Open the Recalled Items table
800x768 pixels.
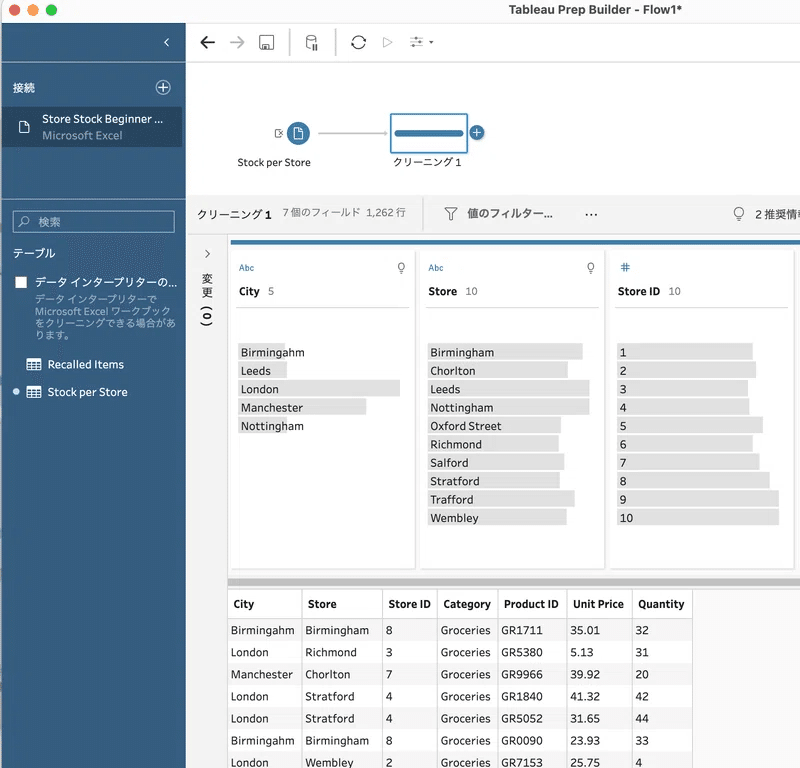pyautogui.click(x=86, y=364)
